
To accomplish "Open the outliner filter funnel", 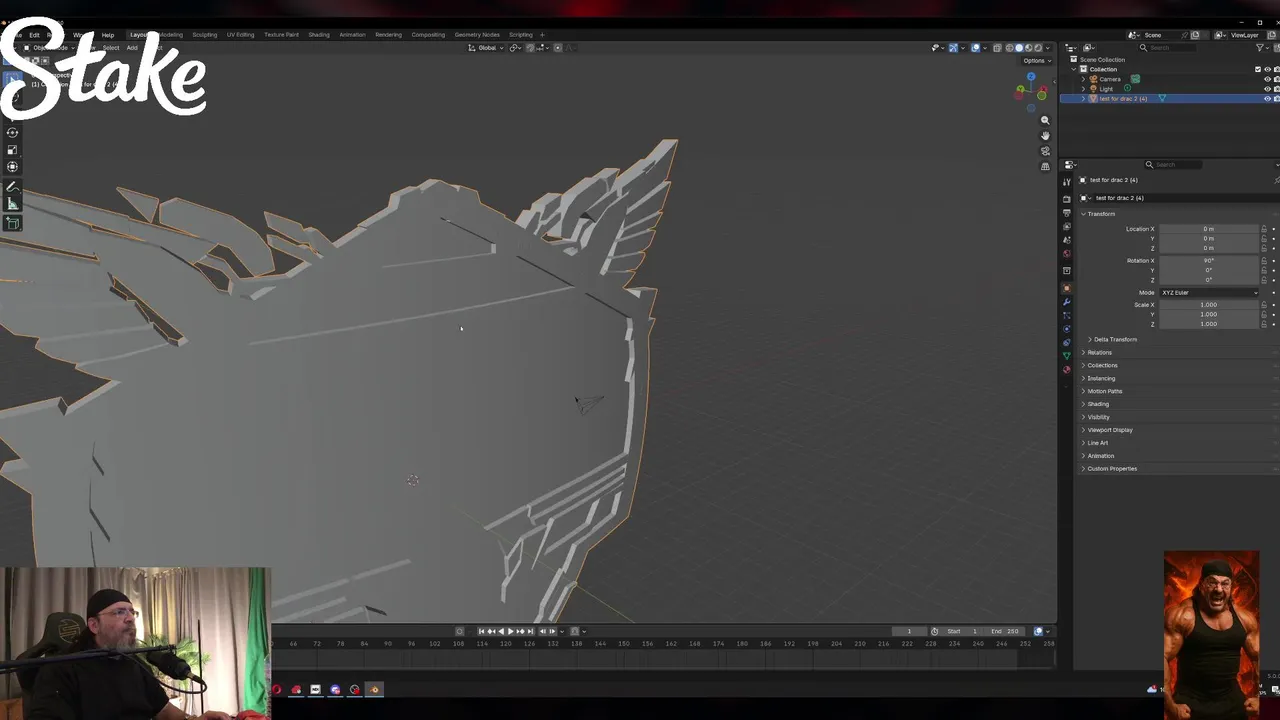I will [1260, 48].
